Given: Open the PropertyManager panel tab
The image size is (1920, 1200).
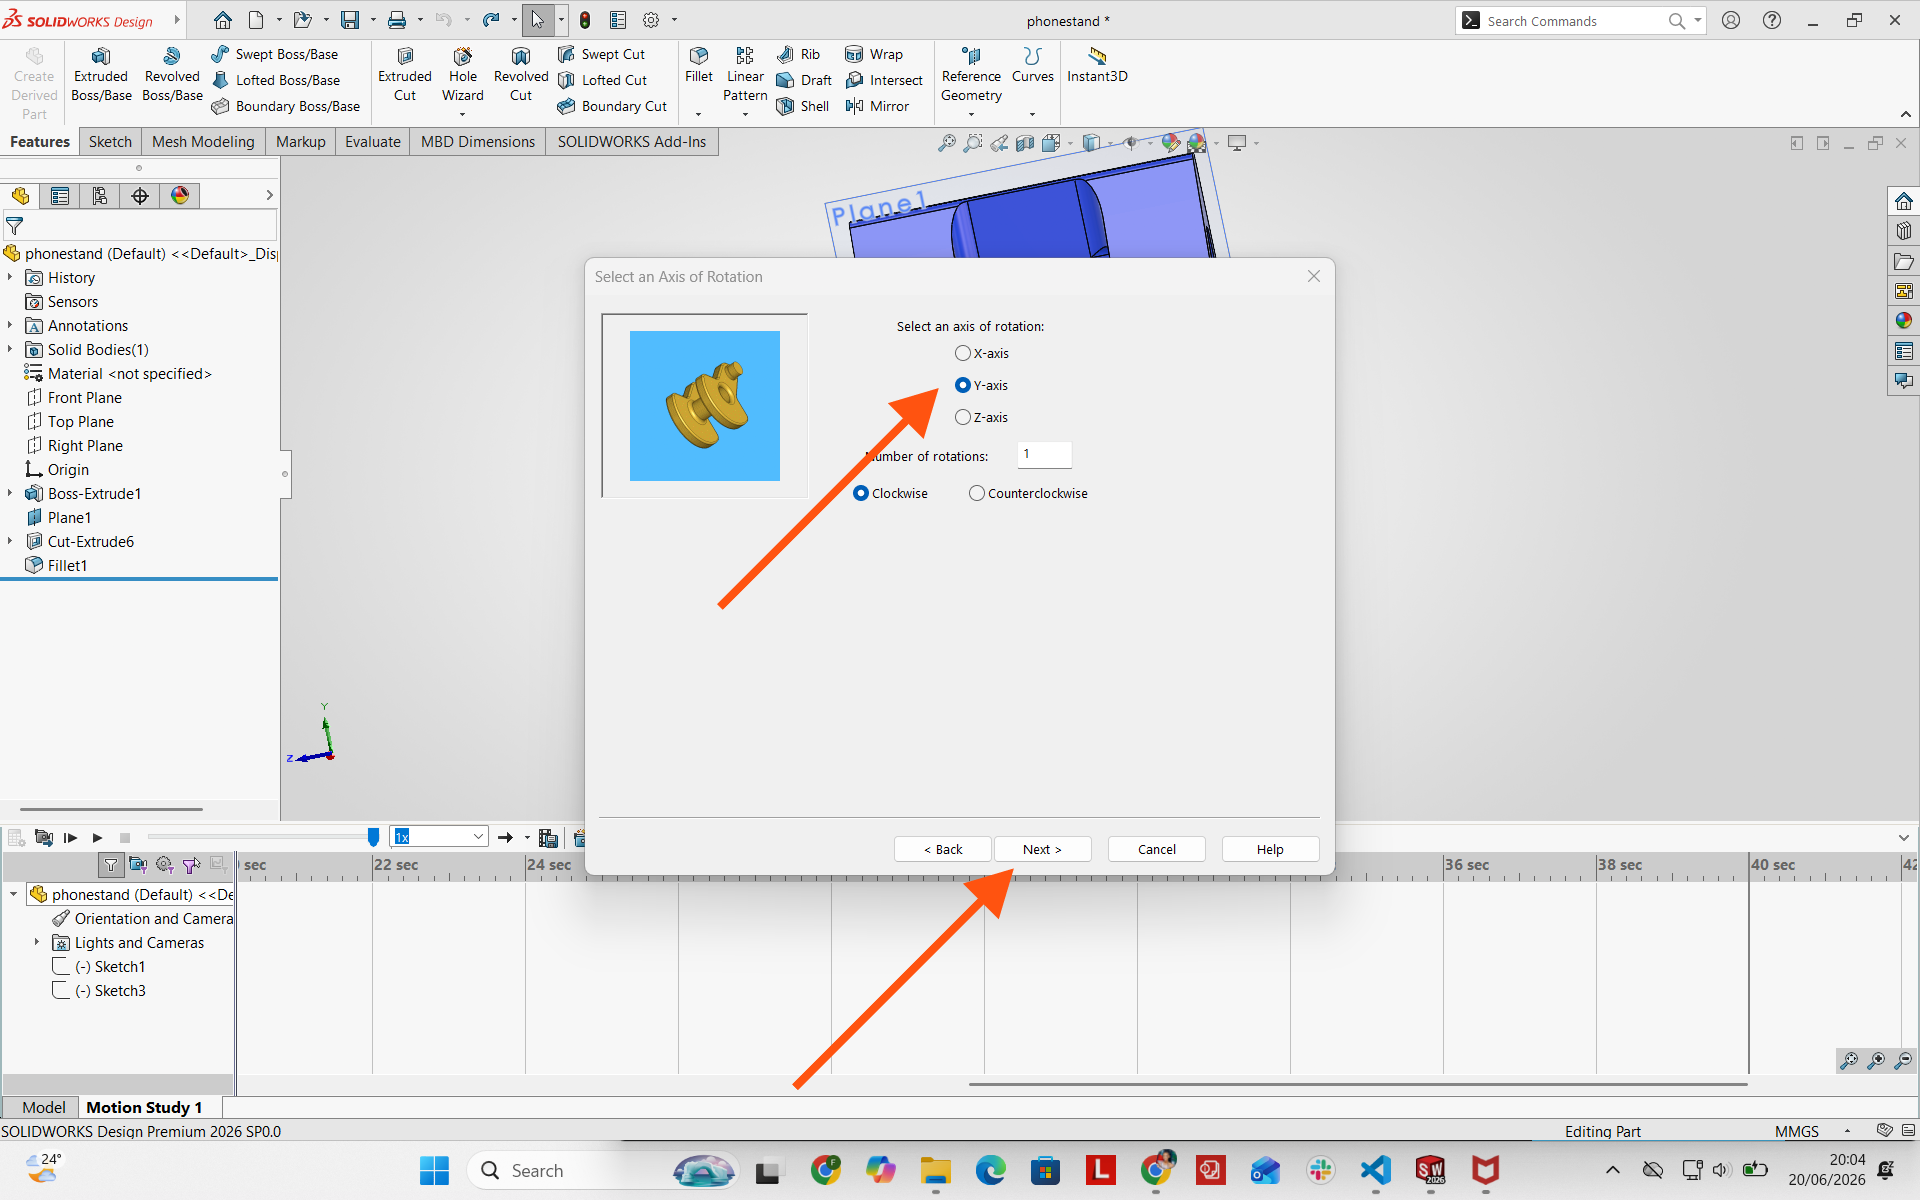Looking at the screenshot, I should (60, 196).
